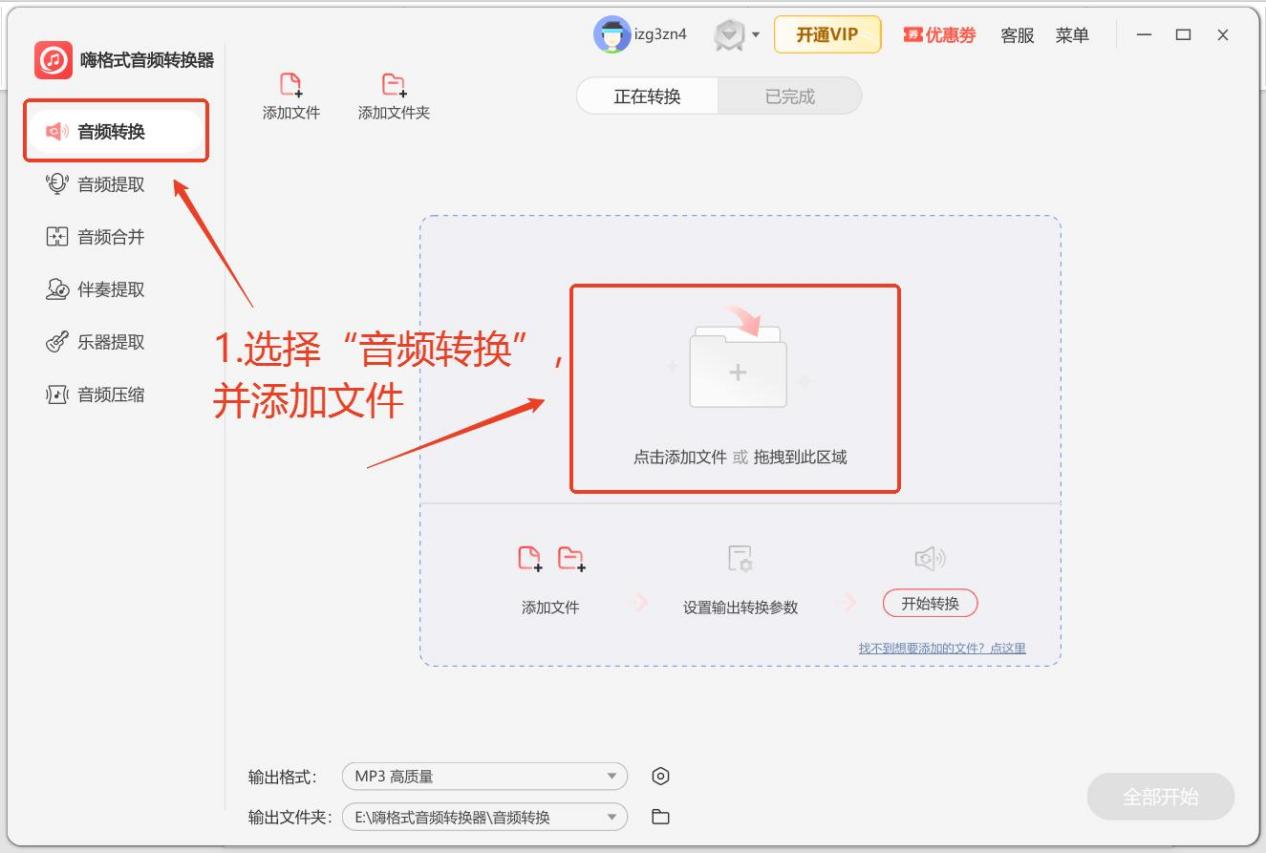
Task: Expand the dropdown arrow beside the badge
Action: tap(756, 36)
